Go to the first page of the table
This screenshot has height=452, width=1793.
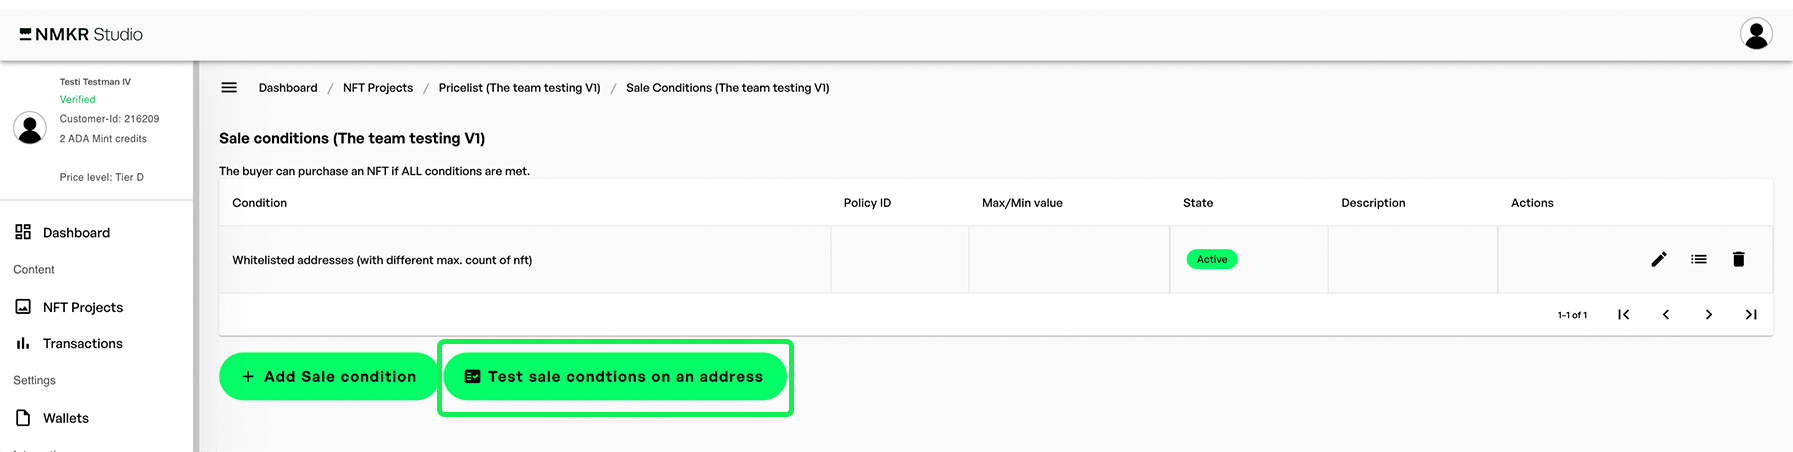pyautogui.click(x=1624, y=314)
